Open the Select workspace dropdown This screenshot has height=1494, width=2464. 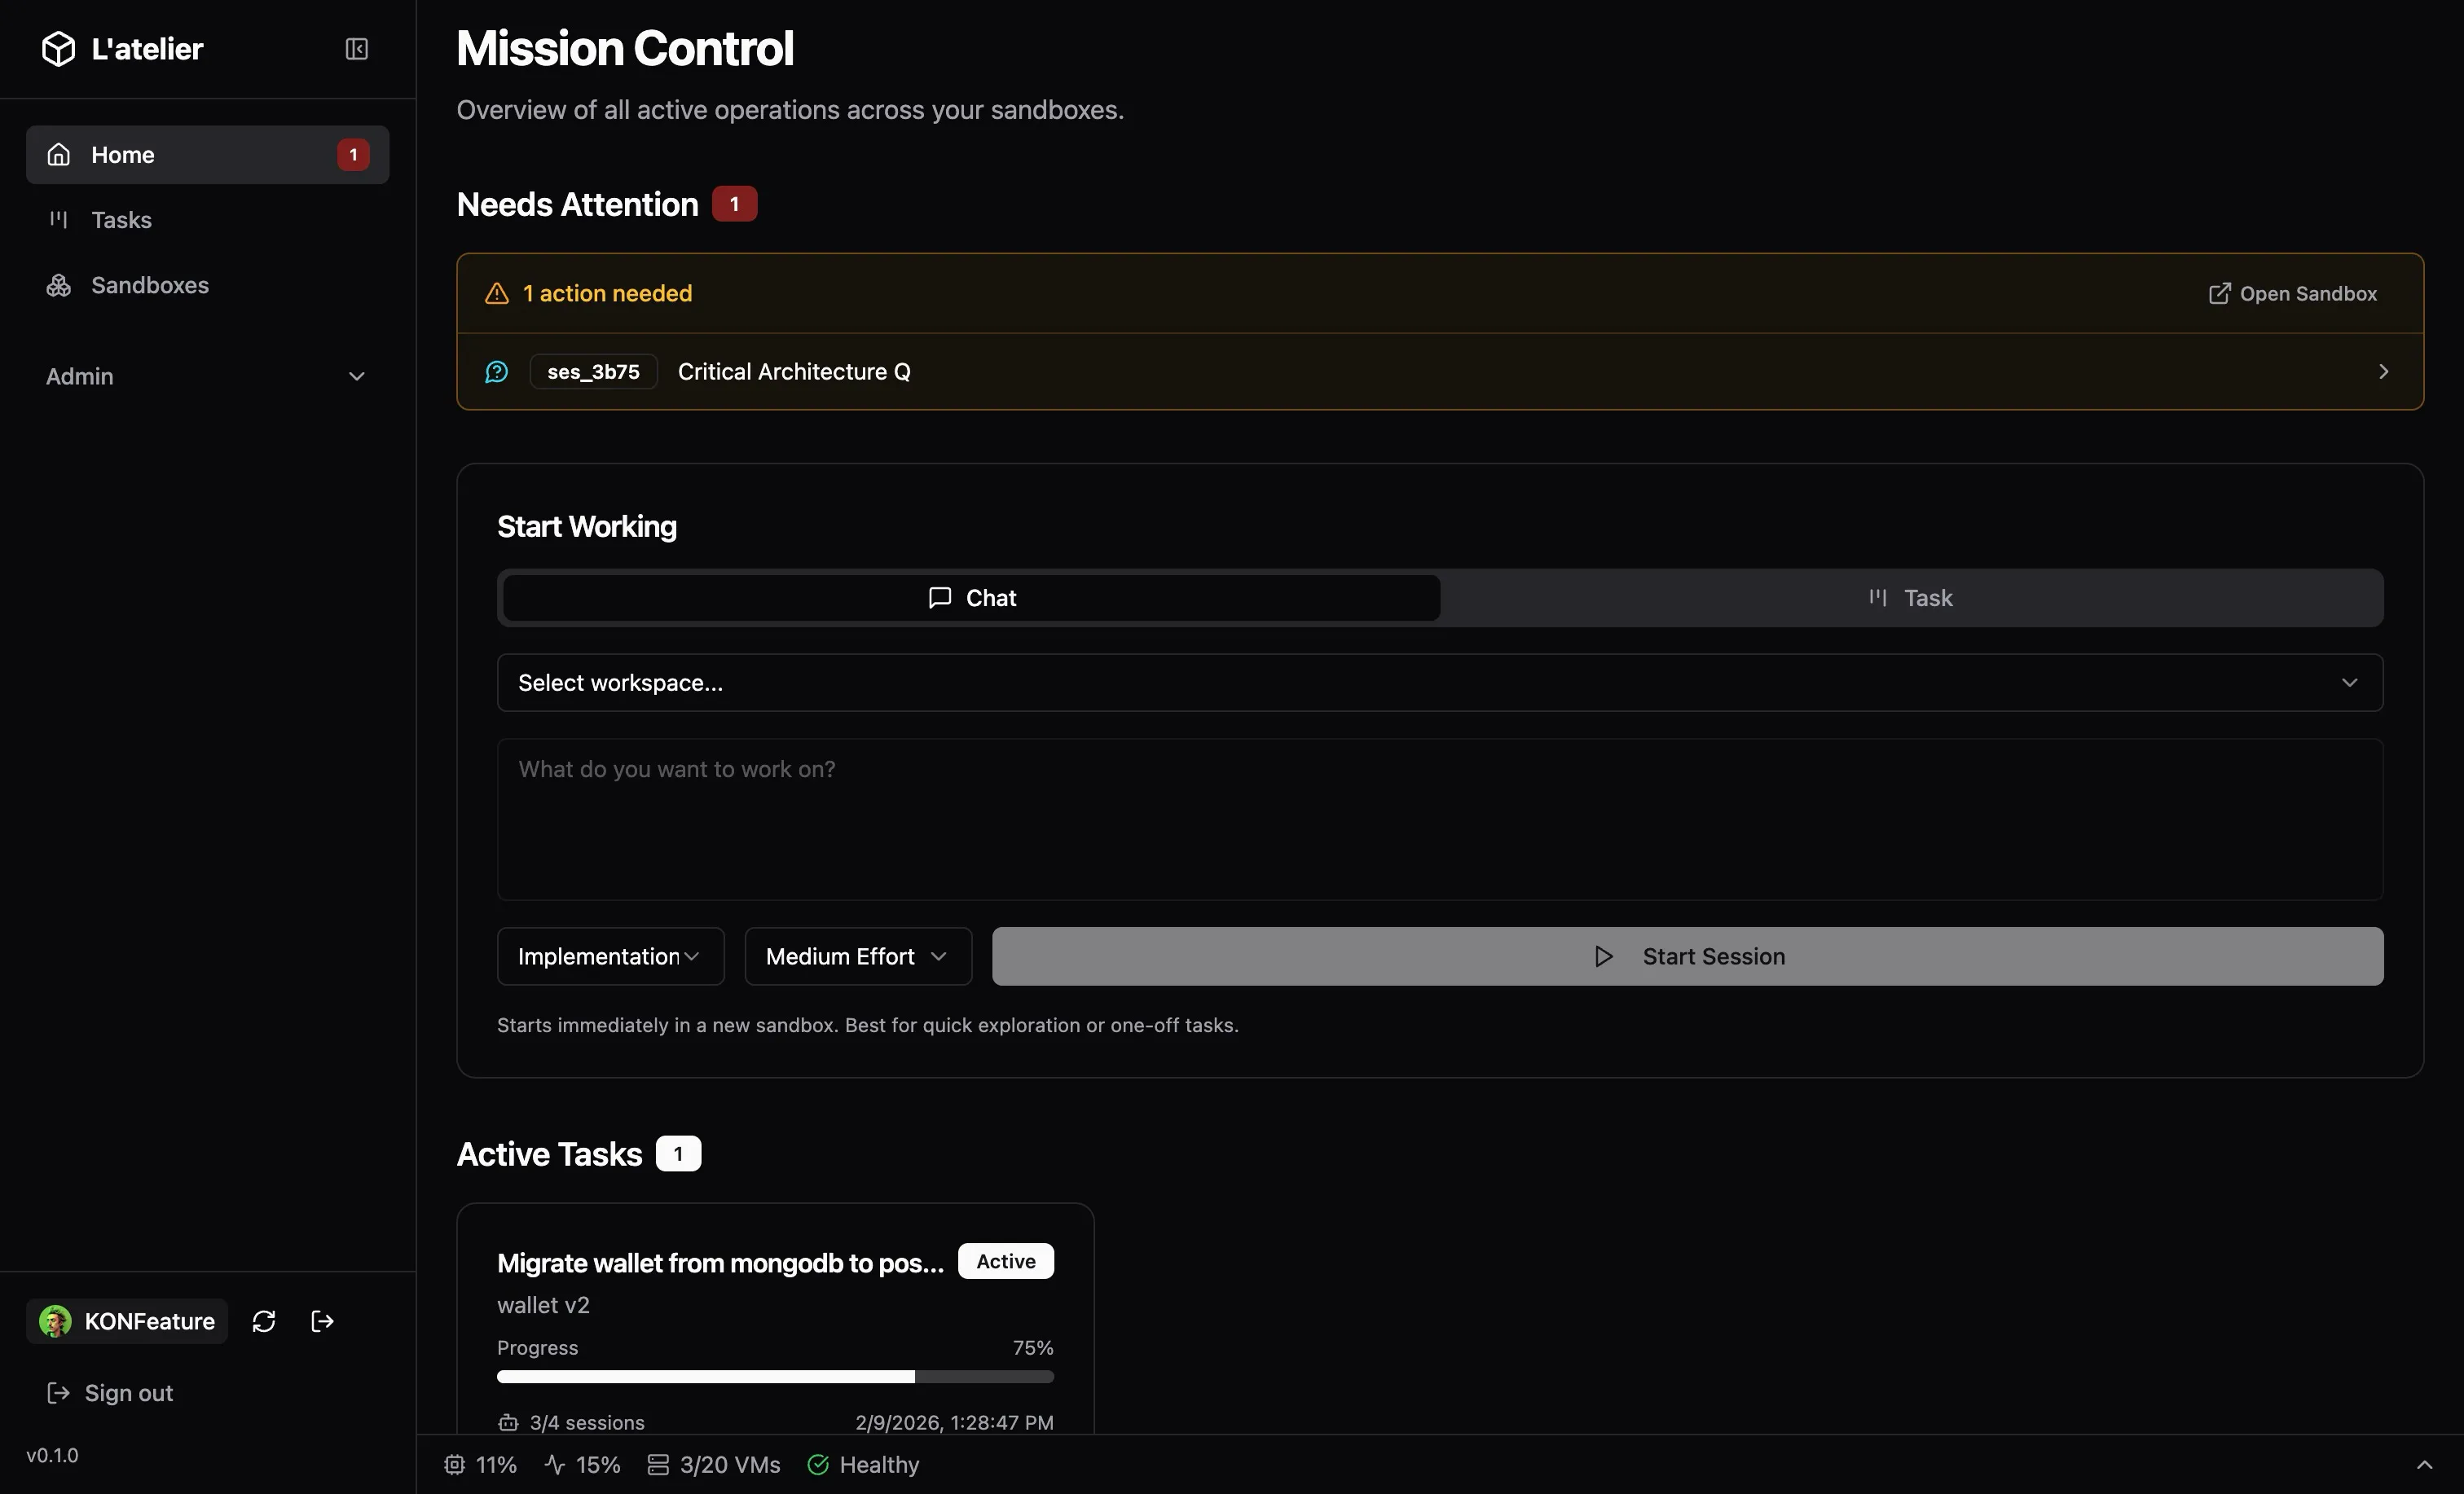[x=1440, y=682]
